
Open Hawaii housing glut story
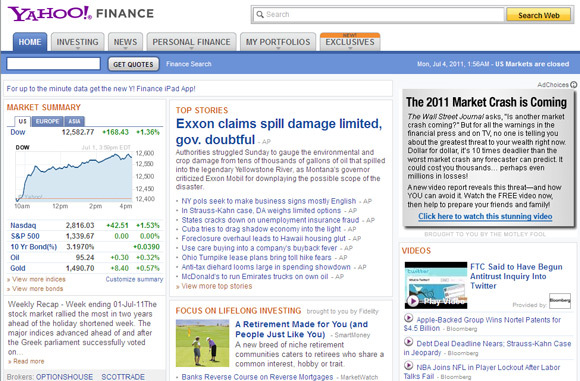(263, 239)
